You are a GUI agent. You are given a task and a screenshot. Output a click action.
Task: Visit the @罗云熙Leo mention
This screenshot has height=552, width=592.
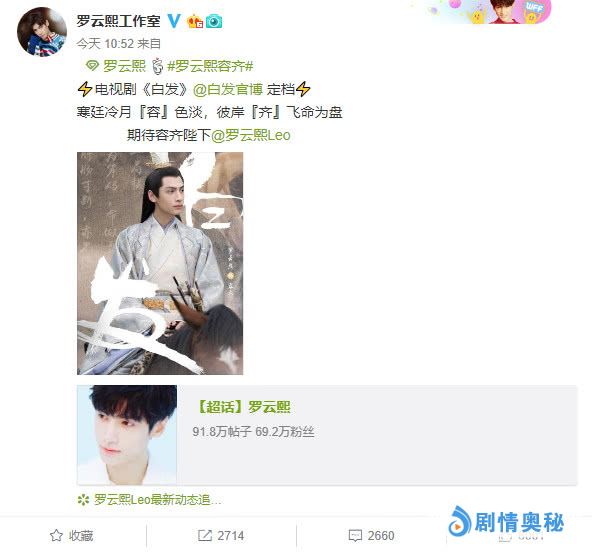pyautogui.click(x=251, y=135)
